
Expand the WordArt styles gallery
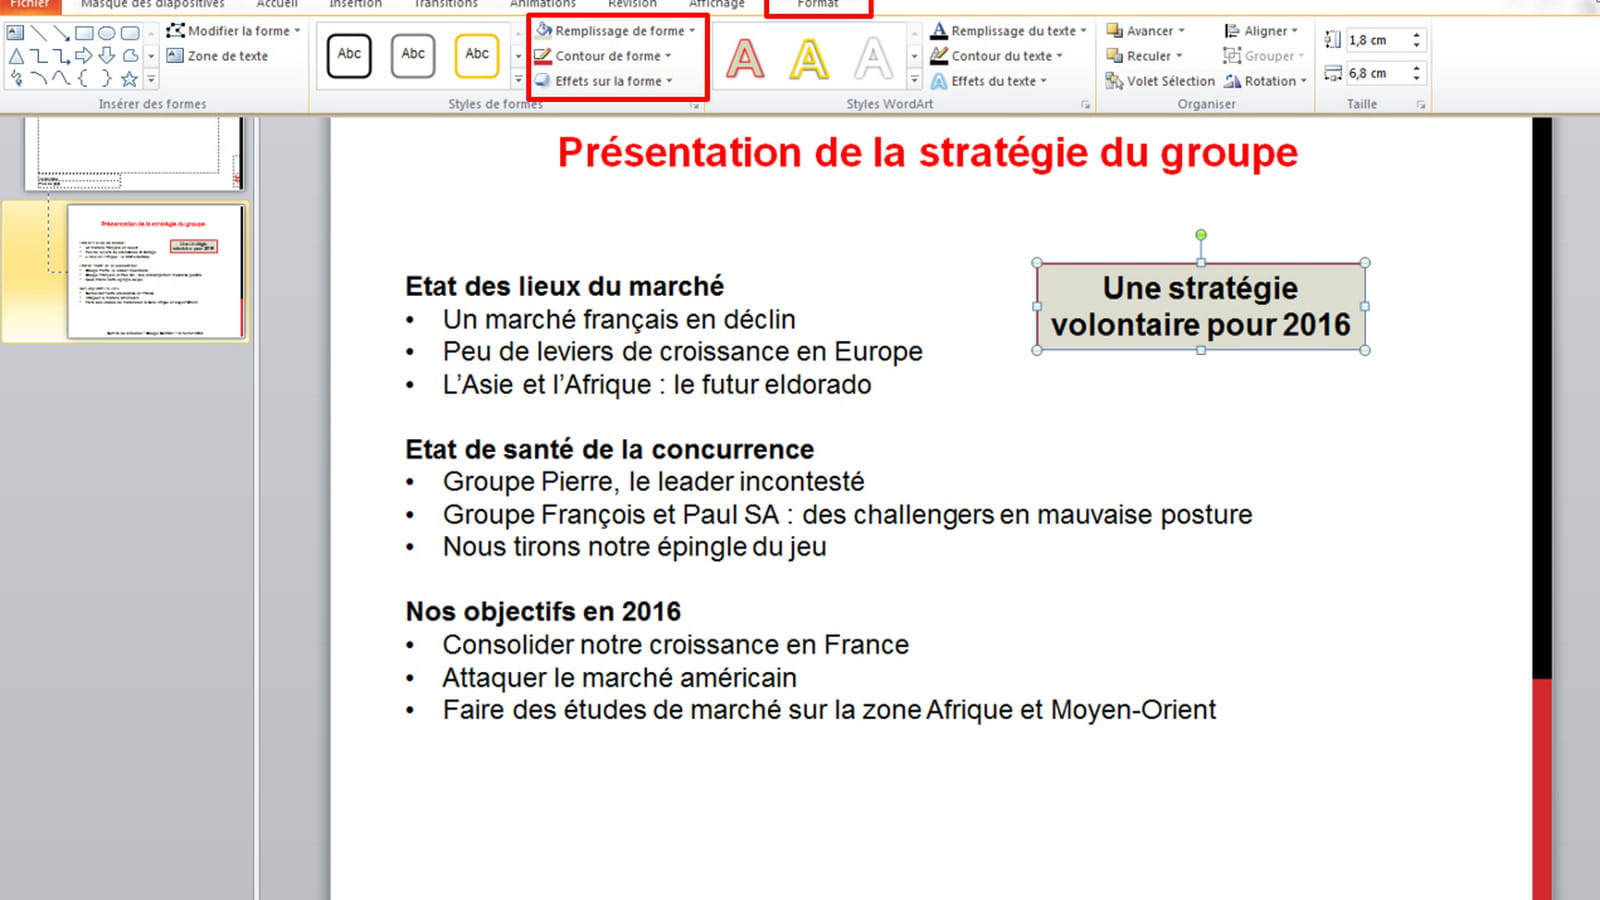pos(914,80)
